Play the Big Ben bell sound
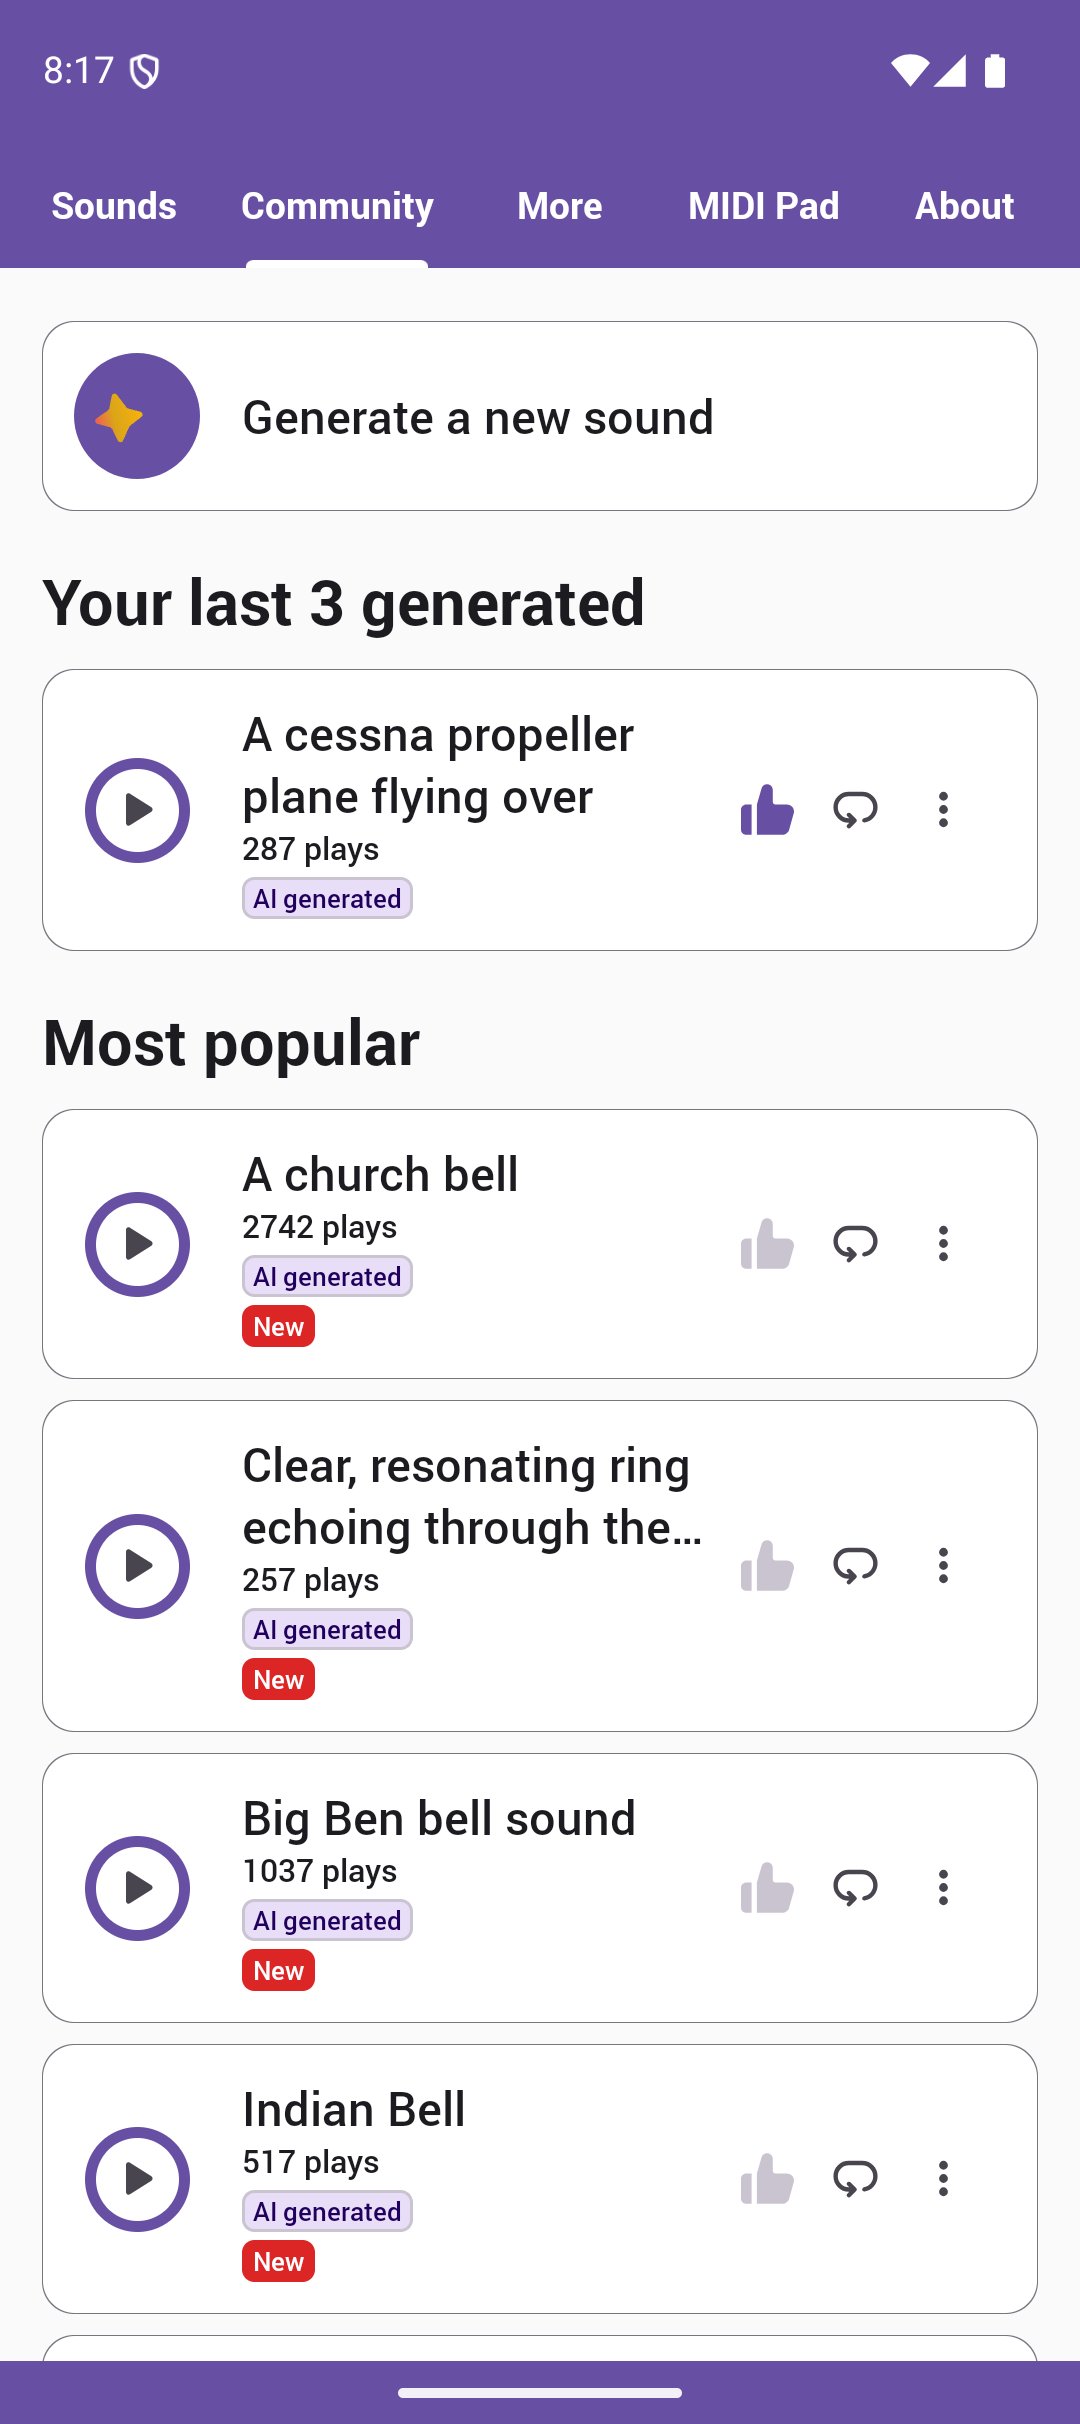 137,1888
